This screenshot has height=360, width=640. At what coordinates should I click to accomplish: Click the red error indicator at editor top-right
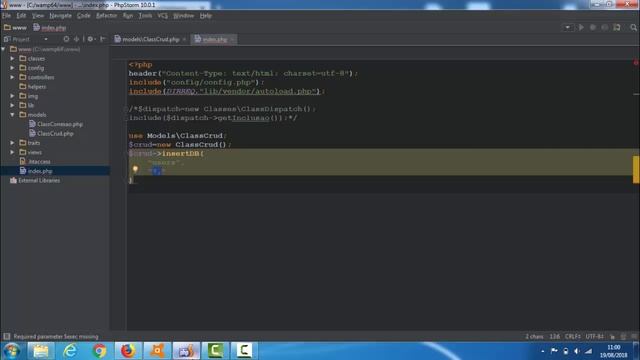pyautogui.click(x=636, y=63)
